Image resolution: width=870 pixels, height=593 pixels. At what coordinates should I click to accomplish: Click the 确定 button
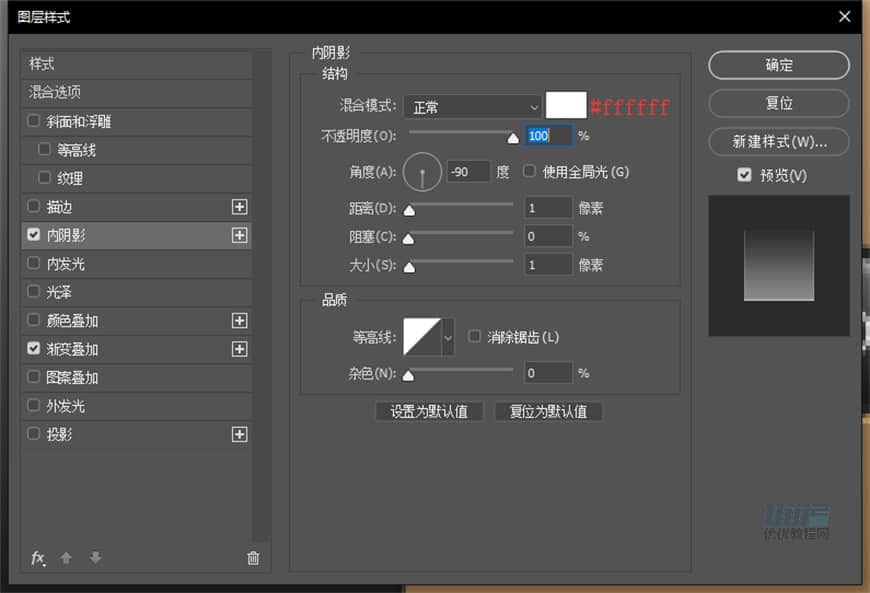(x=778, y=65)
